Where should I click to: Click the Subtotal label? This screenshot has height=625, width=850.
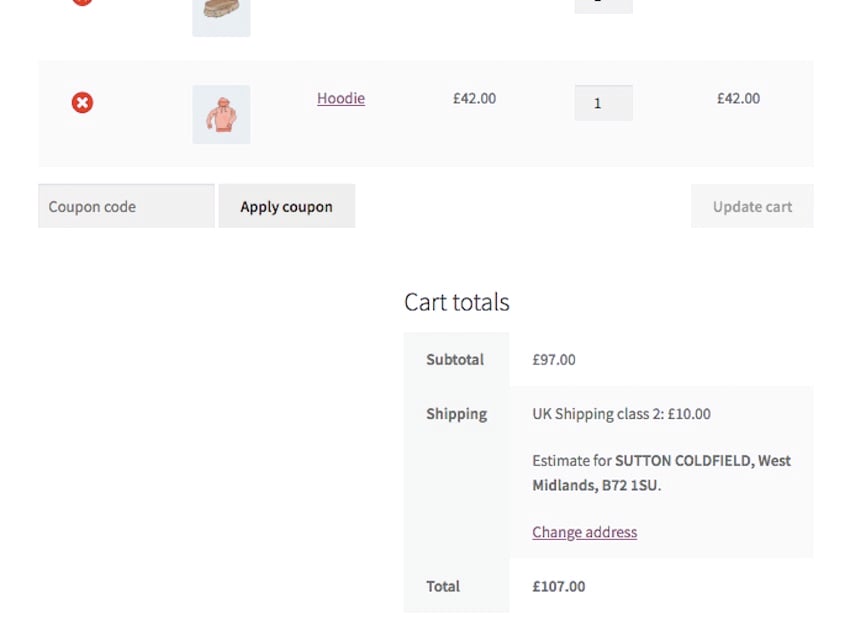click(457, 359)
